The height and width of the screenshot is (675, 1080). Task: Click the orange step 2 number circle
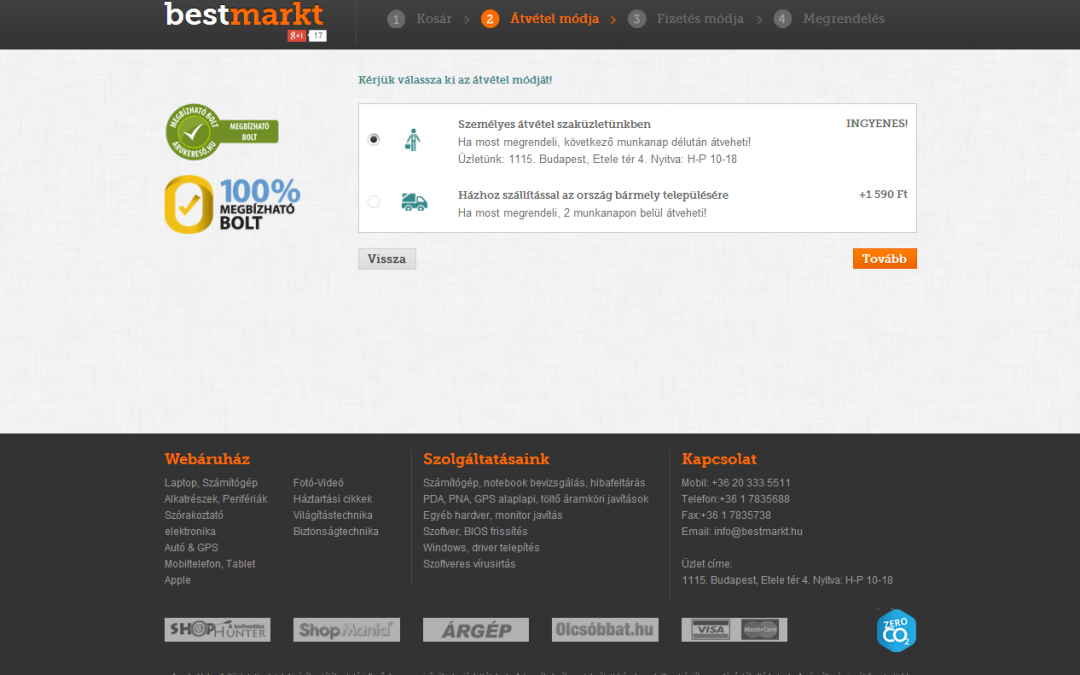tap(490, 19)
